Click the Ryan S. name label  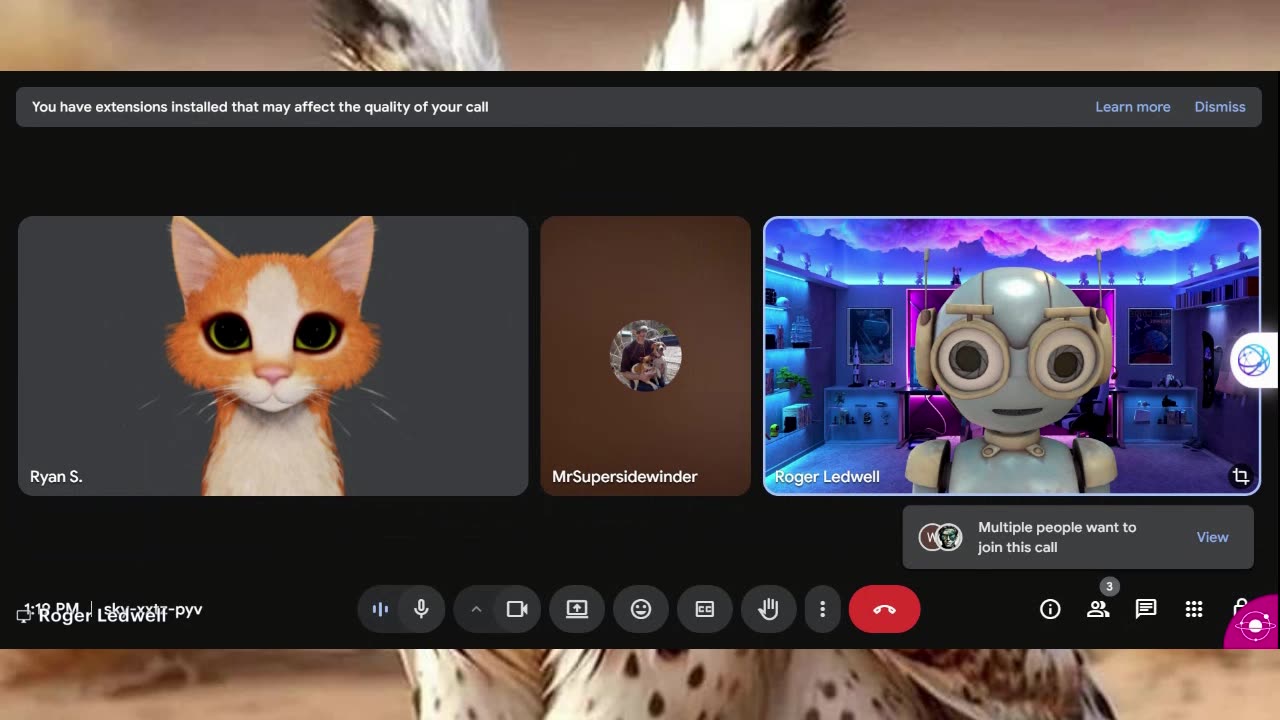coord(56,477)
